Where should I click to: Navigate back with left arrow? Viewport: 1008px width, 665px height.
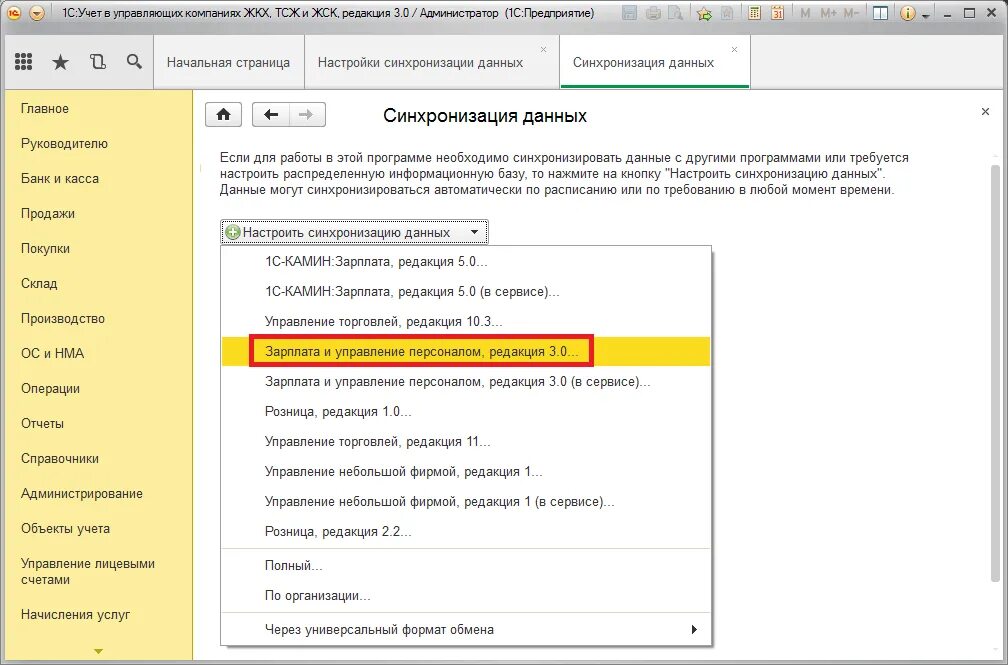(271, 114)
